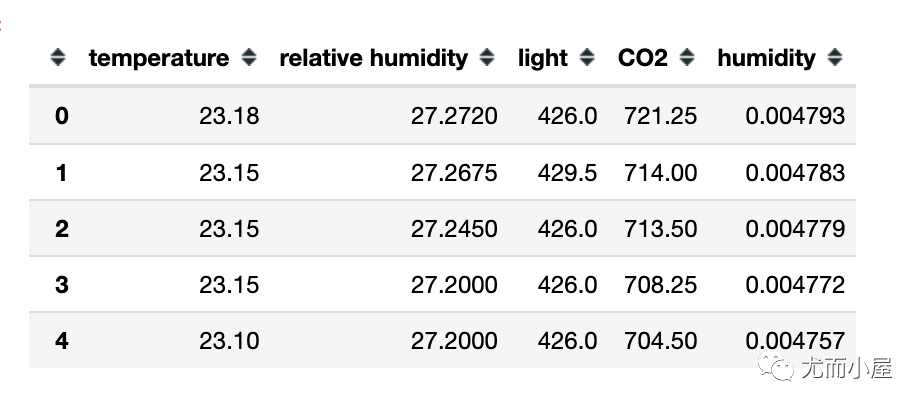The width and height of the screenshot is (922, 408).
Task: Select the relative humidity column header
Action: point(373,58)
